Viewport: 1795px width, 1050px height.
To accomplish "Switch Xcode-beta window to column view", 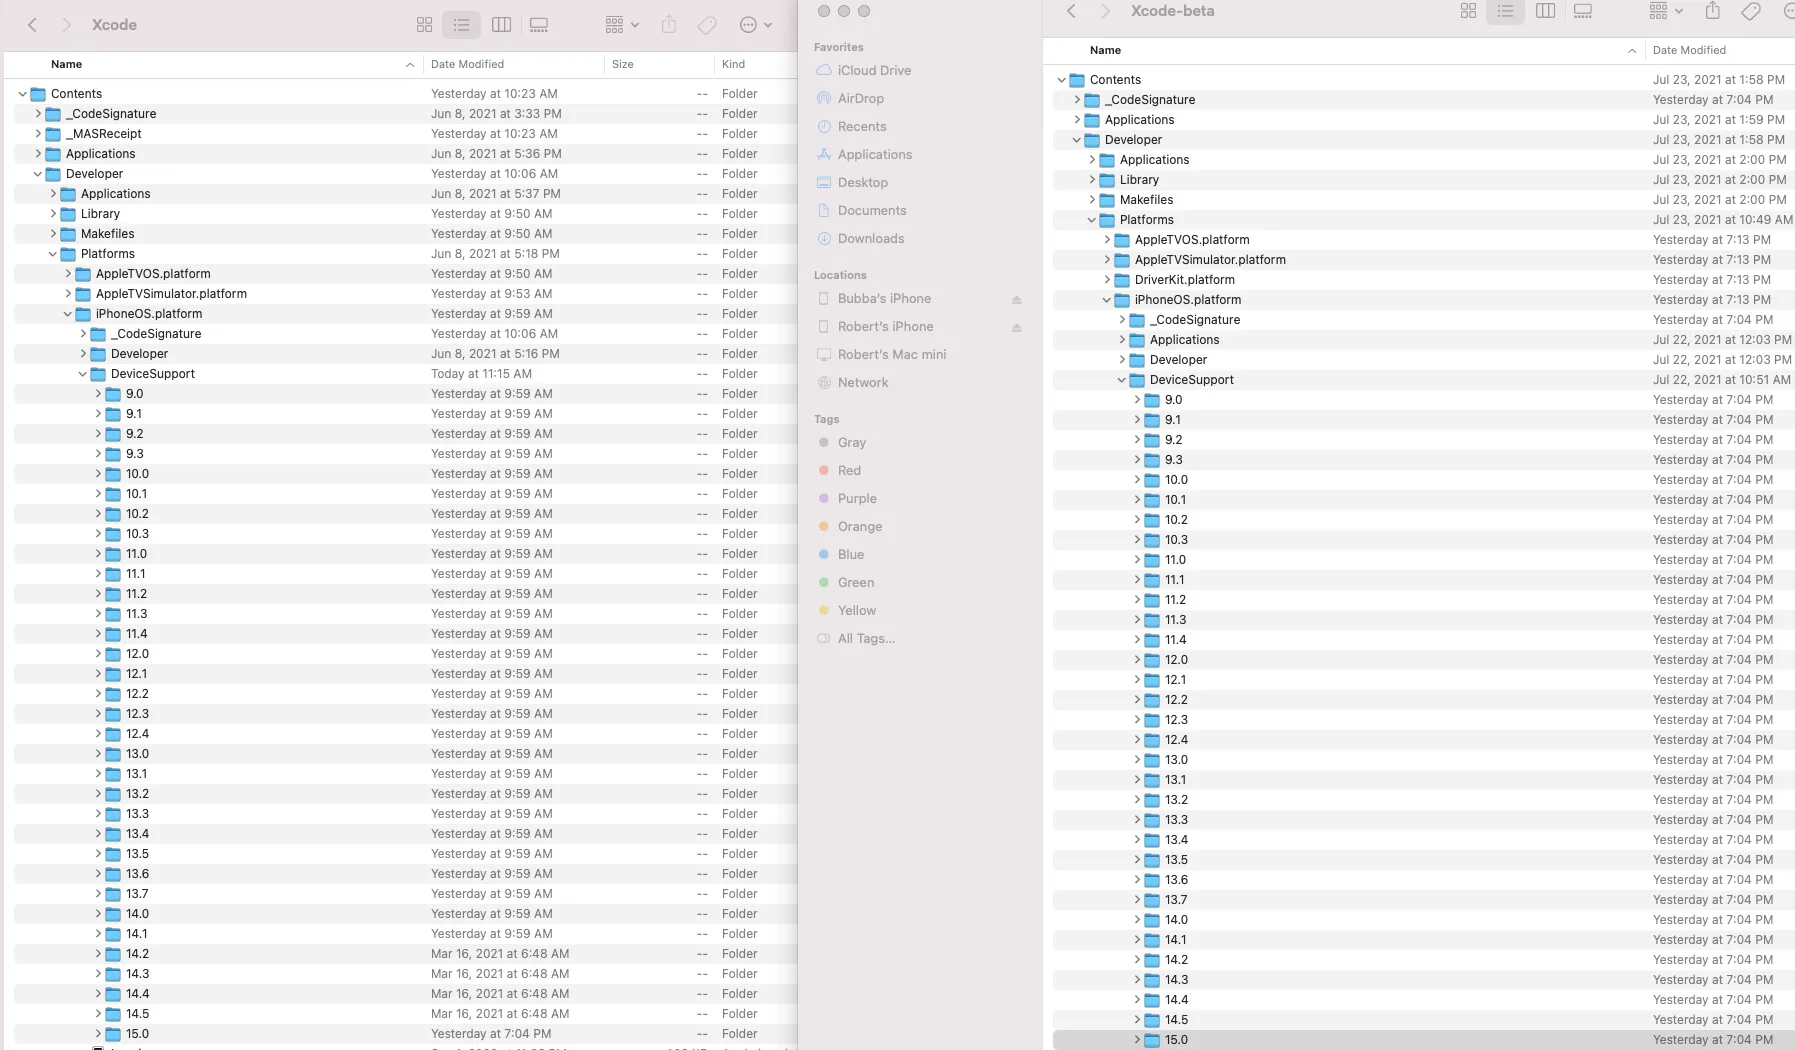I will tap(1545, 11).
